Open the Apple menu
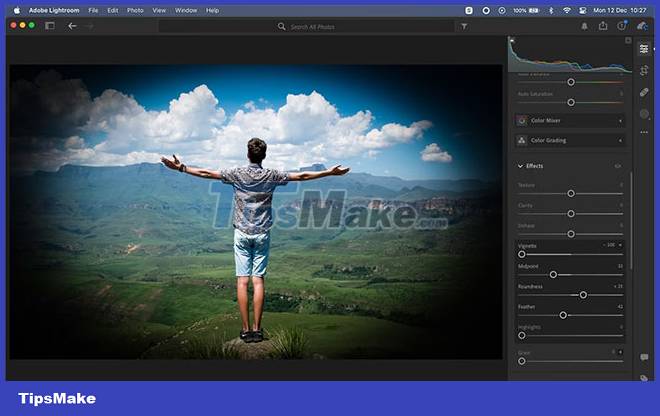This screenshot has width=660, height=416. click(17, 10)
